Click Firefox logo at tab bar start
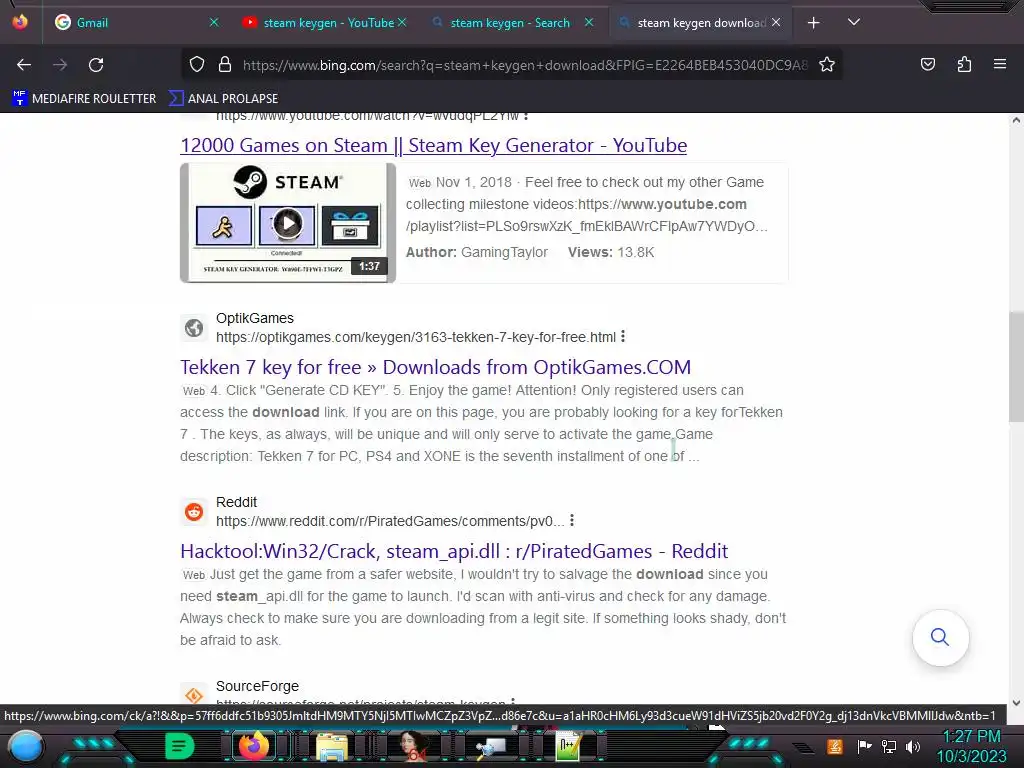This screenshot has width=1024, height=768. click(x=20, y=22)
